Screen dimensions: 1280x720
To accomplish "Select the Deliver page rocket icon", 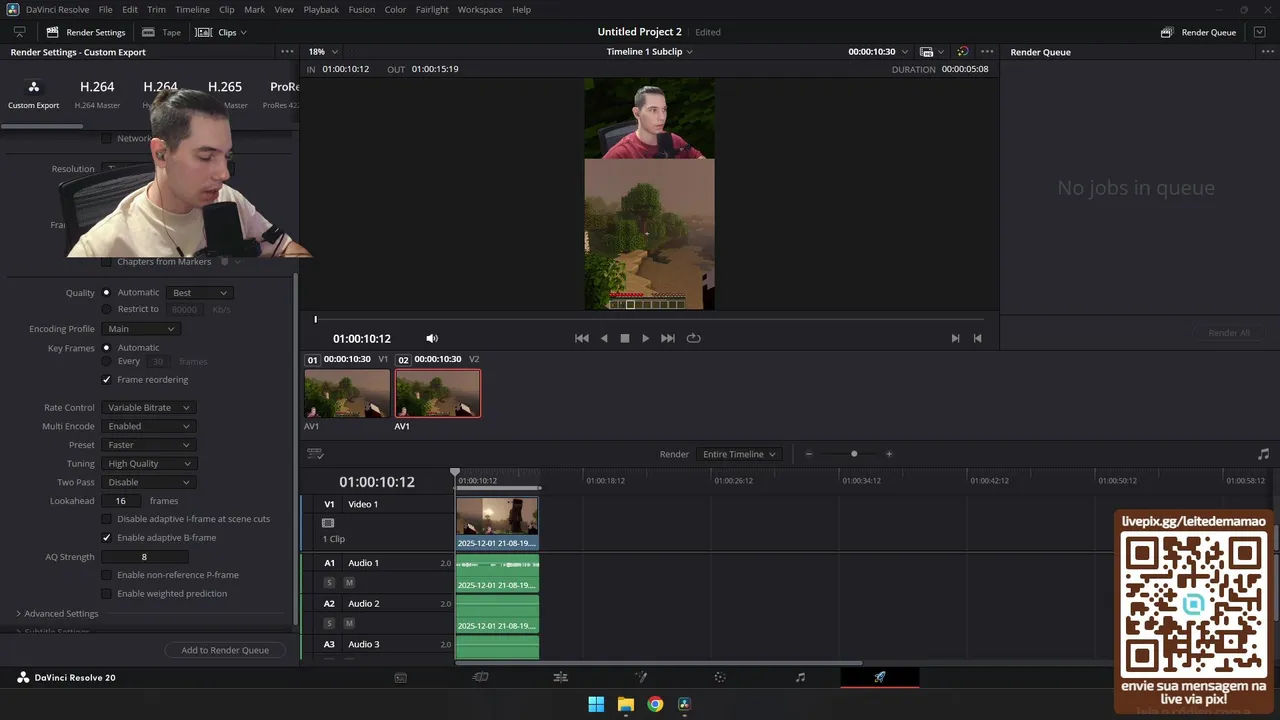I will point(880,677).
